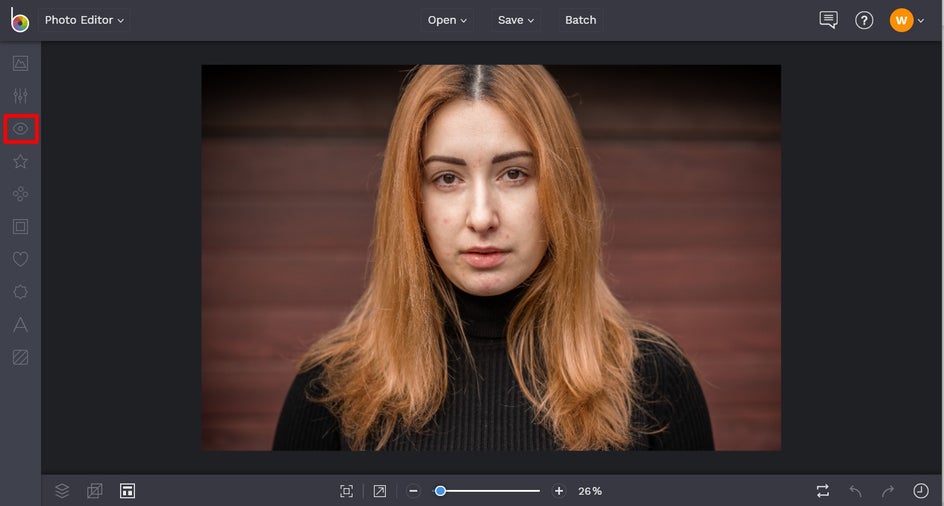This screenshot has width=944, height=506.
Task: Open the feedback chat icon
Action: 828,20
